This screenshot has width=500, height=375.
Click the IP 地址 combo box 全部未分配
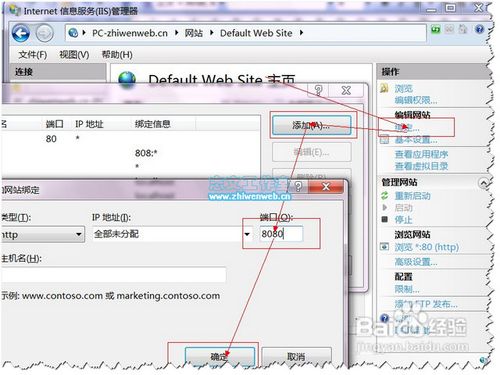(x=172, y=234)
